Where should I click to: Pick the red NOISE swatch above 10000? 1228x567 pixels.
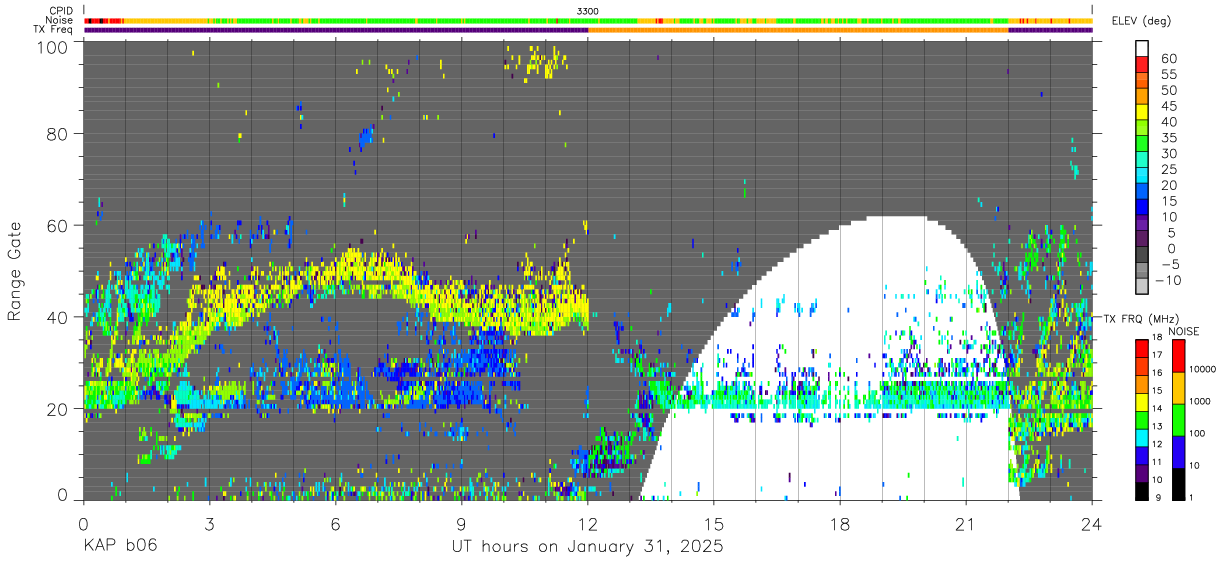(x=1178, y=356)
